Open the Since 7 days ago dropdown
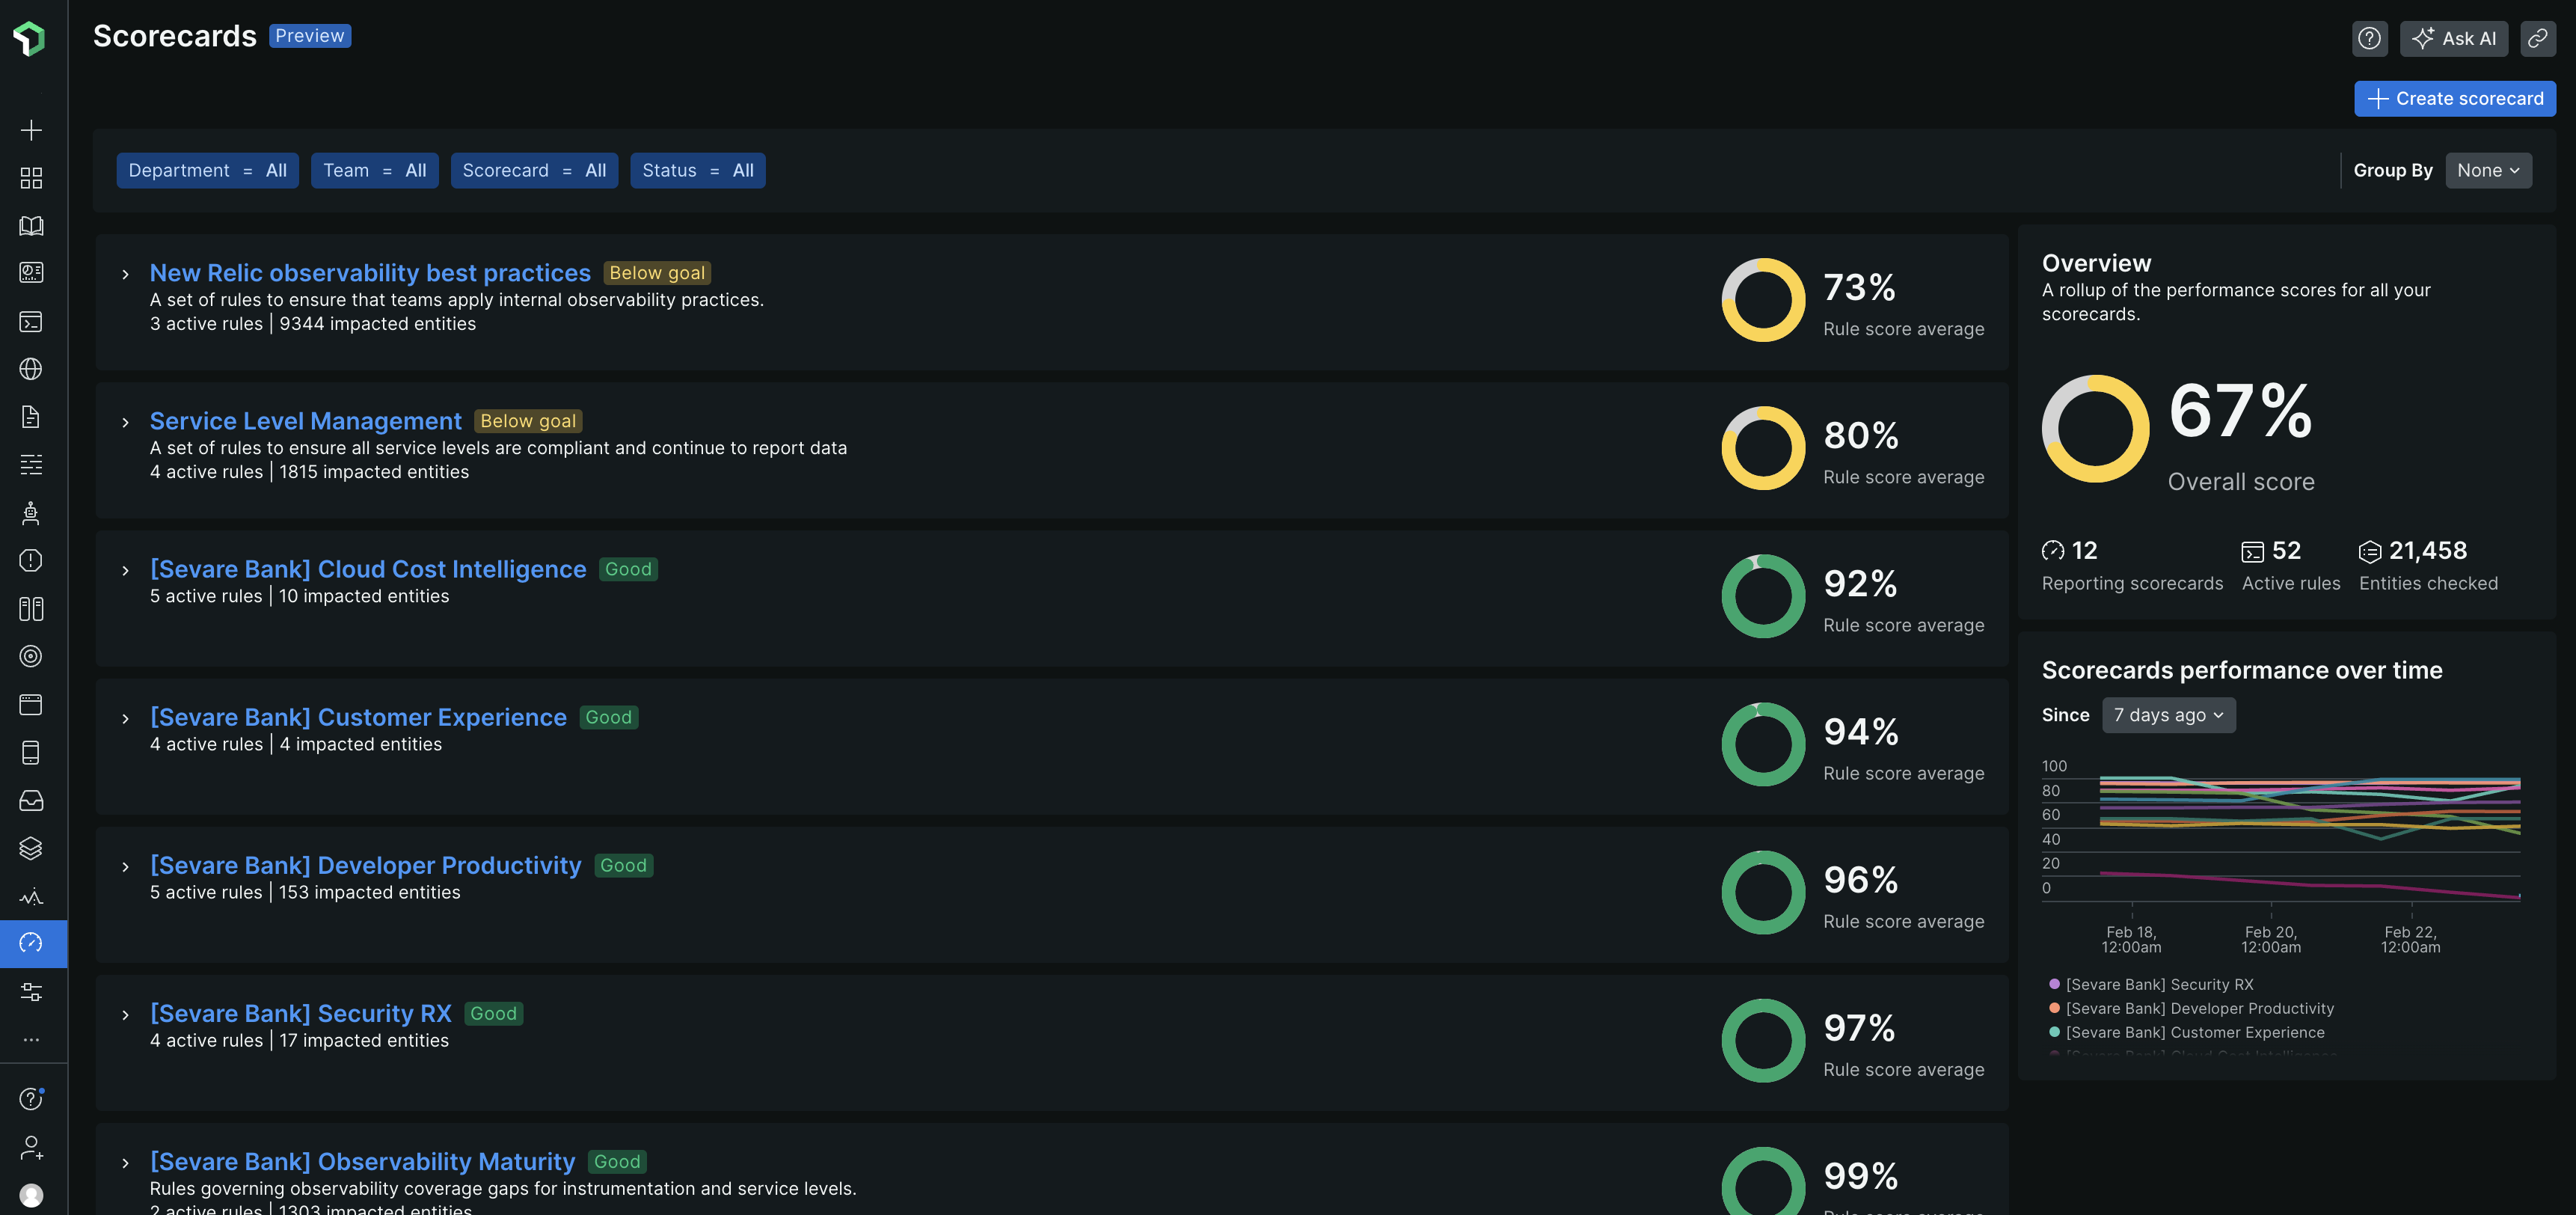 pos(2168,715)
